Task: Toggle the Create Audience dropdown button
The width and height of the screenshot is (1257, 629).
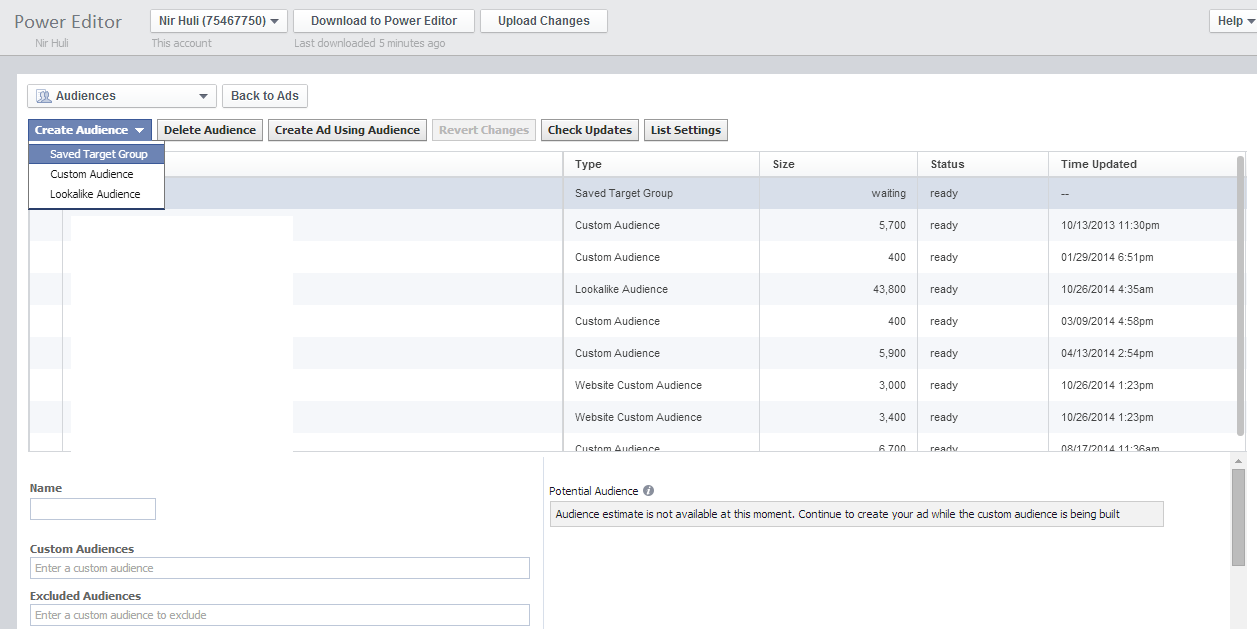Action: 90,130
